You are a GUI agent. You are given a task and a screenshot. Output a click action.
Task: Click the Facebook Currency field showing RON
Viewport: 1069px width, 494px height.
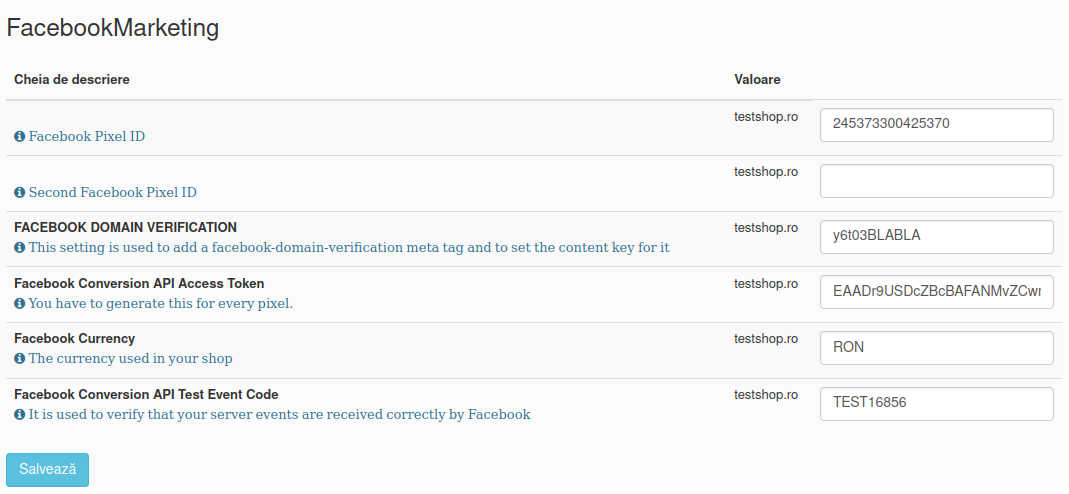(937, 348)
